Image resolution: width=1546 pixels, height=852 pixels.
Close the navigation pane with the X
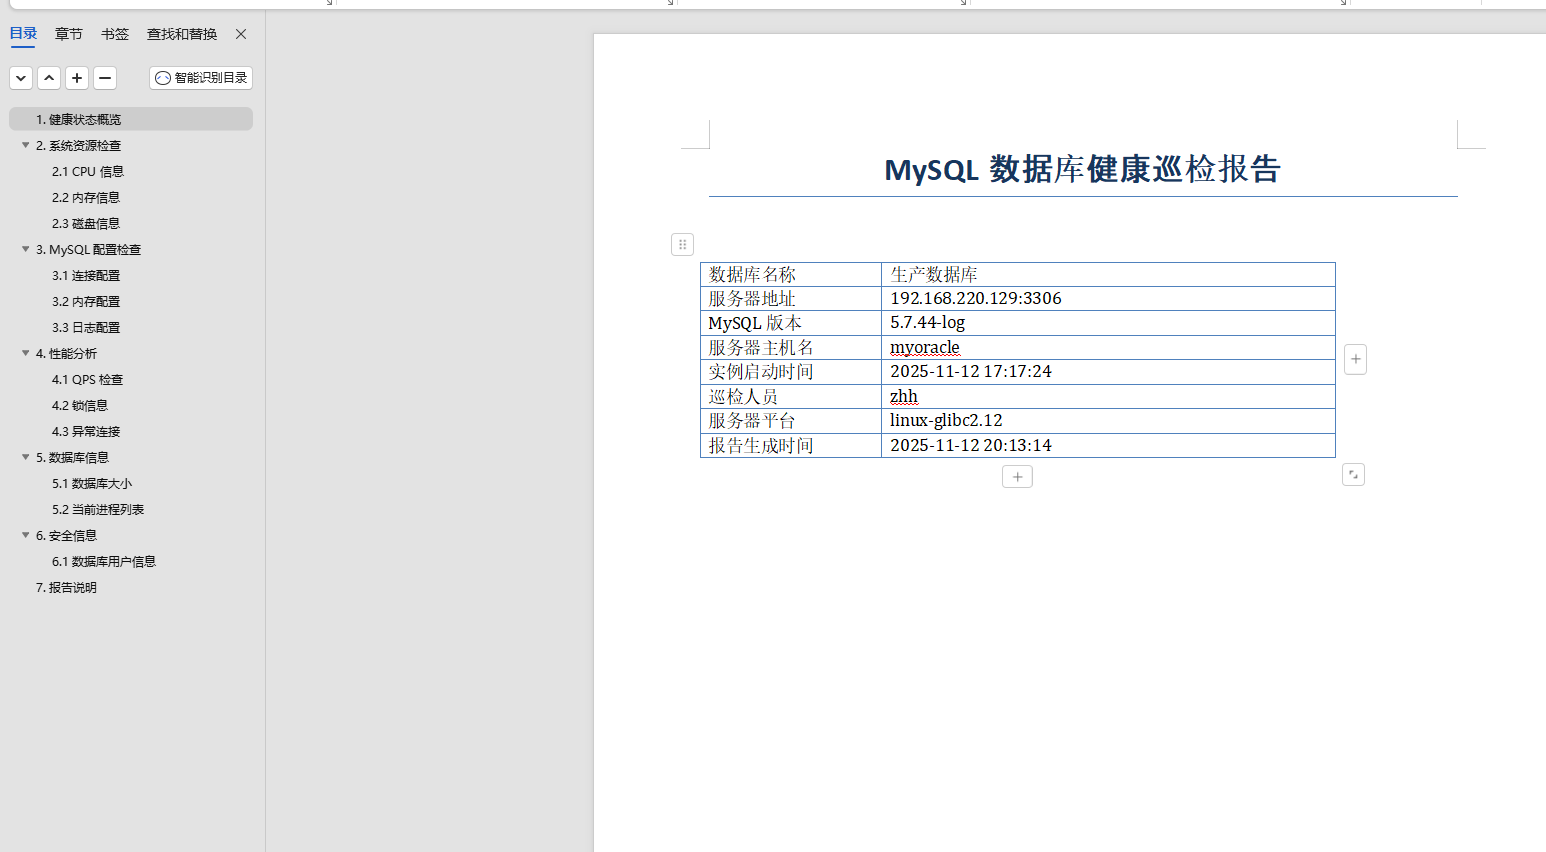tap(241, 34)
